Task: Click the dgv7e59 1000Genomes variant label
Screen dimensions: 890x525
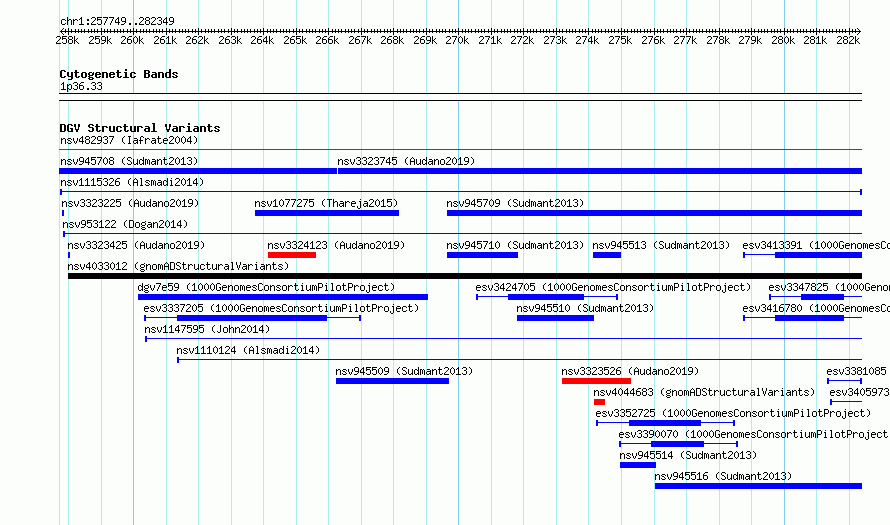Action: tap(266, 287)
